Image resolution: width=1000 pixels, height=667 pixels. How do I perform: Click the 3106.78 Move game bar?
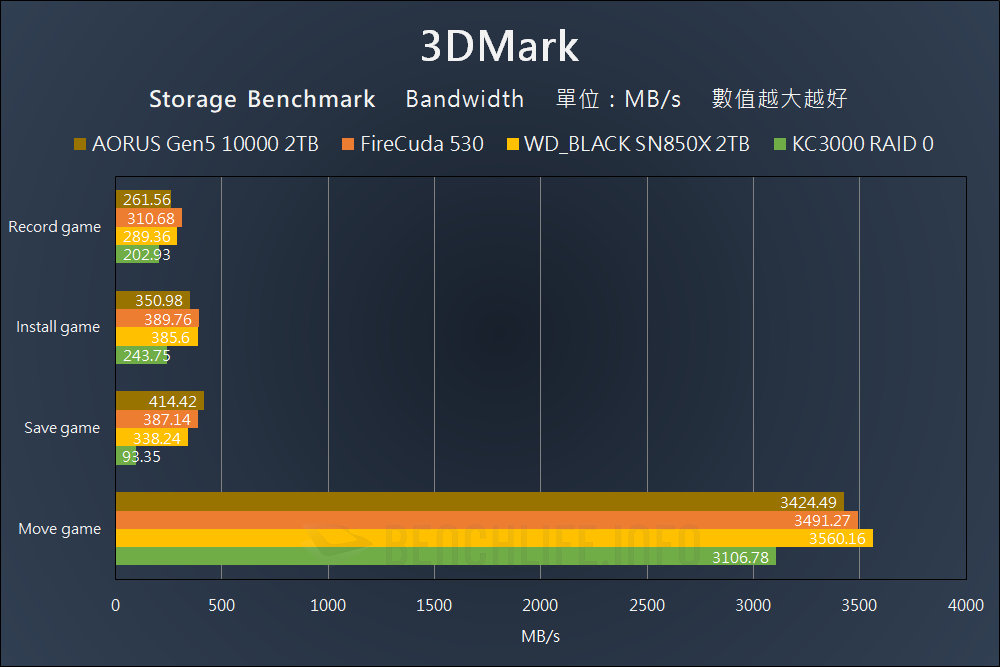point(446,556)
